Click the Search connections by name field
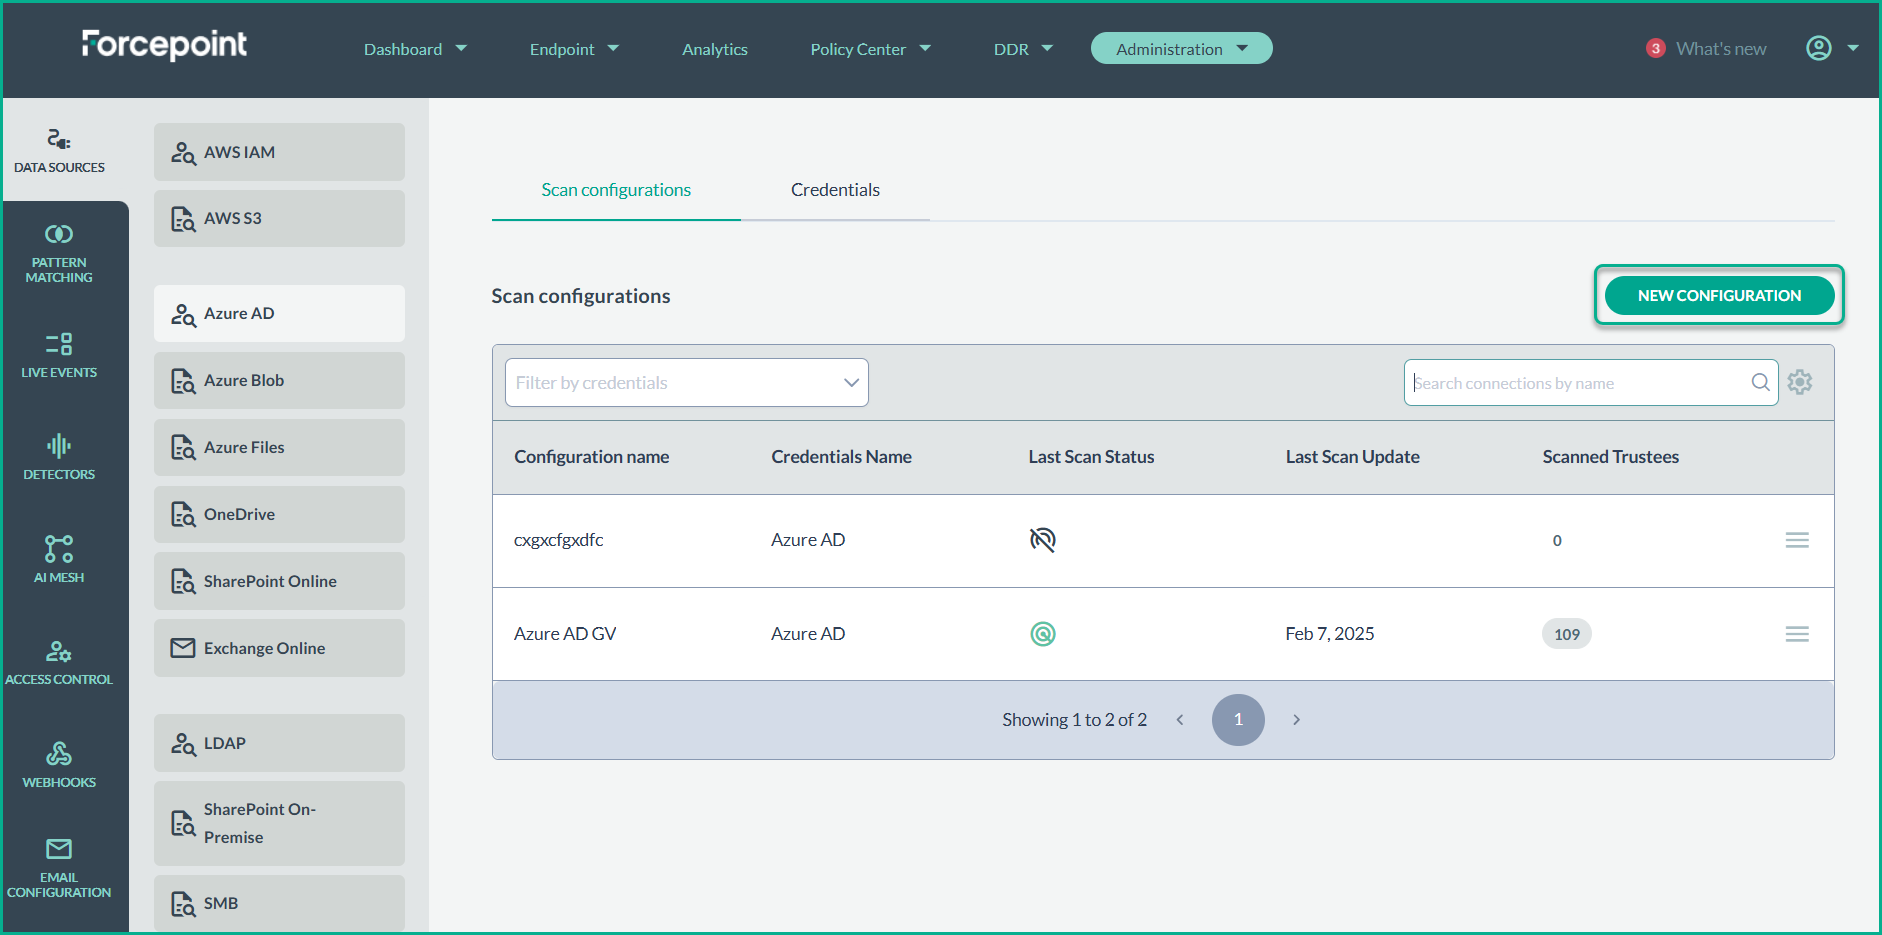Viewport: 1882px width, 935px height. [1578, 383]
